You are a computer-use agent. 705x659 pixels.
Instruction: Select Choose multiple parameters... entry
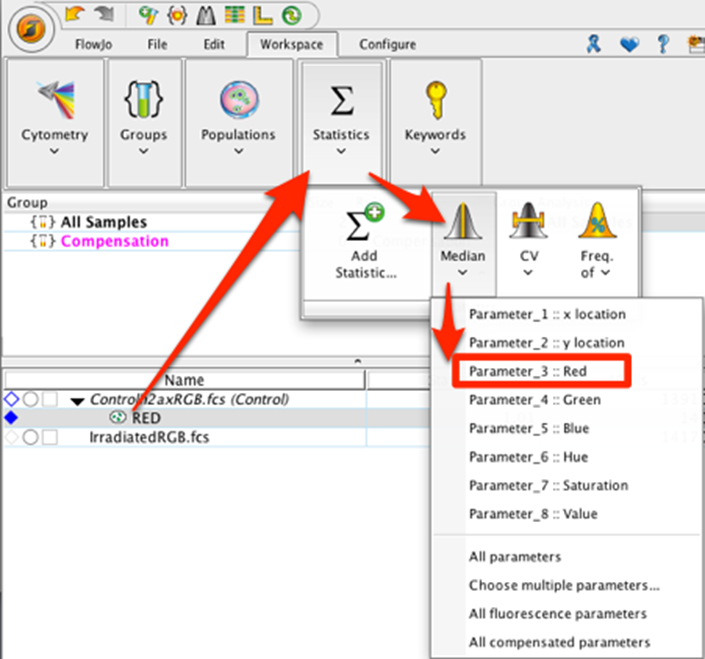tap(564, 585)
